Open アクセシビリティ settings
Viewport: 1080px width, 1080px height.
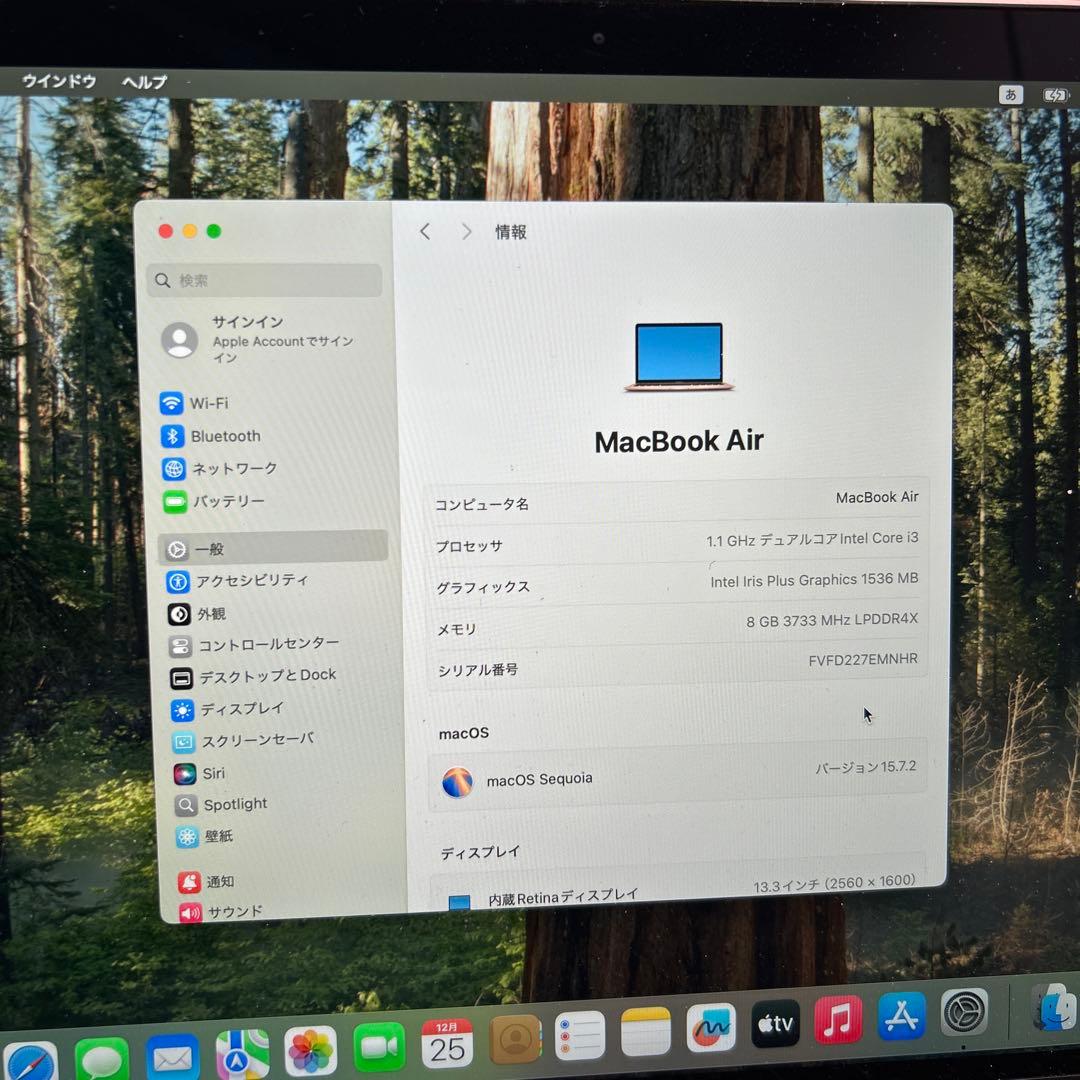pos(237,581)
